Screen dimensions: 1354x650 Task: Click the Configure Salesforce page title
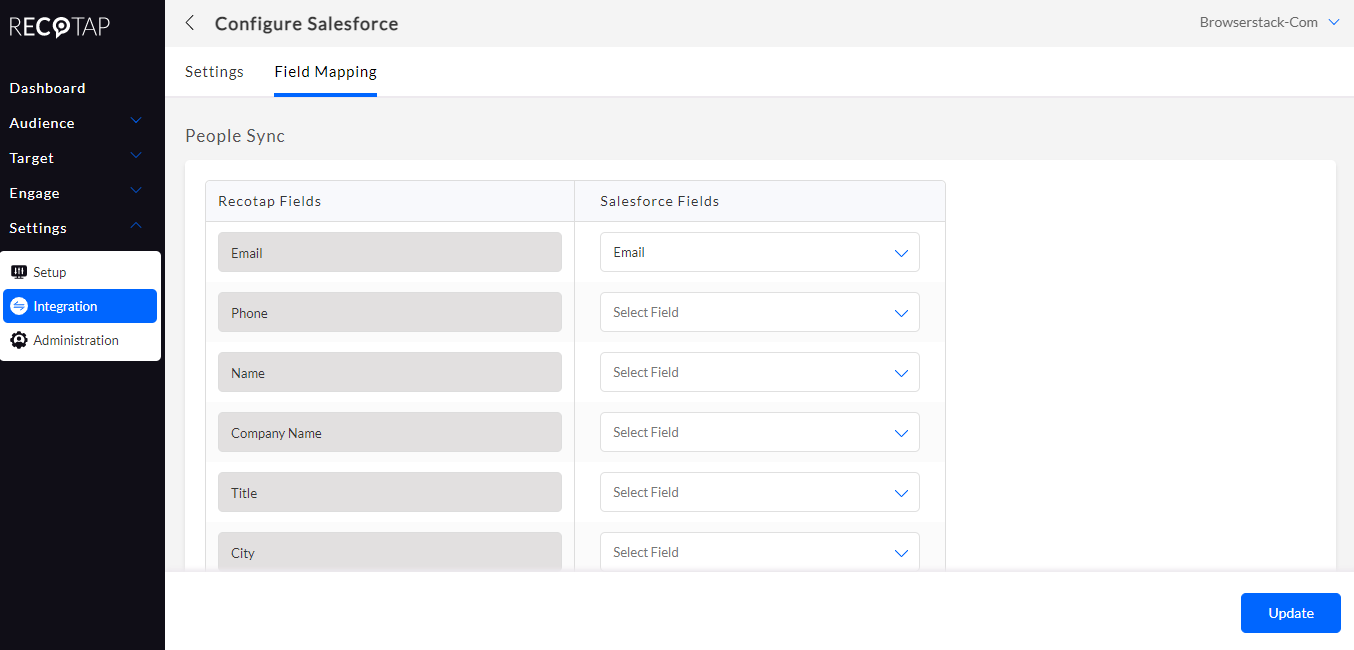click(307, 23)
